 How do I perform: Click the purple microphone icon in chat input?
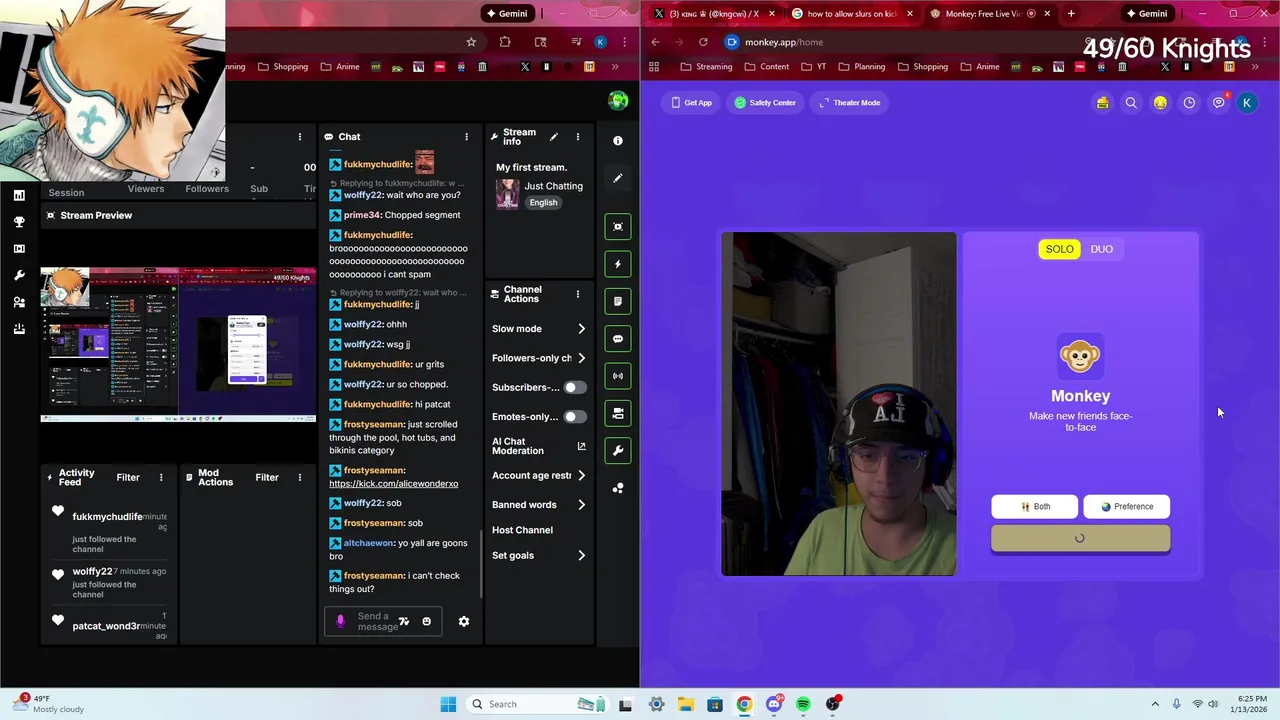click(340, 621)
